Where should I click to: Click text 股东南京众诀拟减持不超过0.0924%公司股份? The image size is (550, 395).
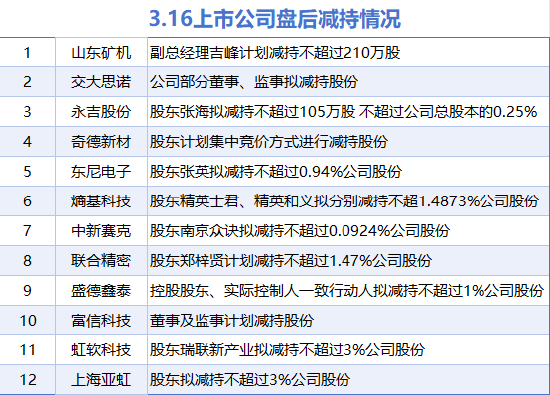click(x=300, y=231)
